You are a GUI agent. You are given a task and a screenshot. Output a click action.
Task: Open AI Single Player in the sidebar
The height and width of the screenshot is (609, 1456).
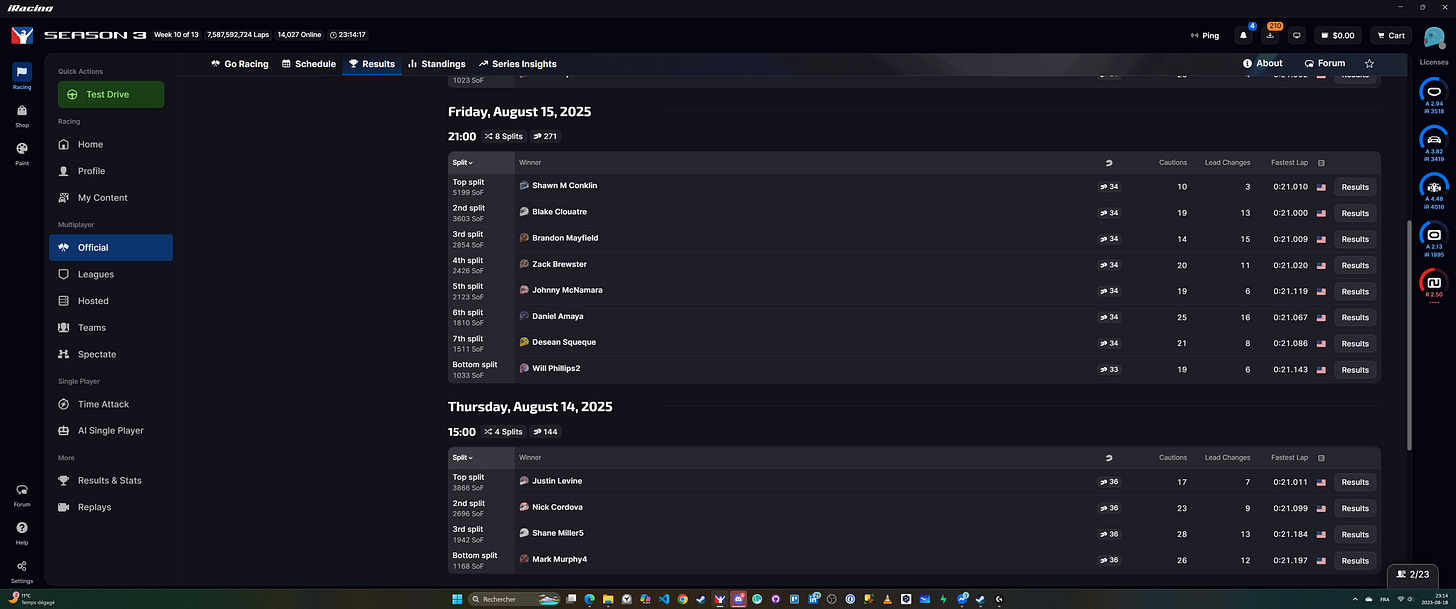point(111,430)
